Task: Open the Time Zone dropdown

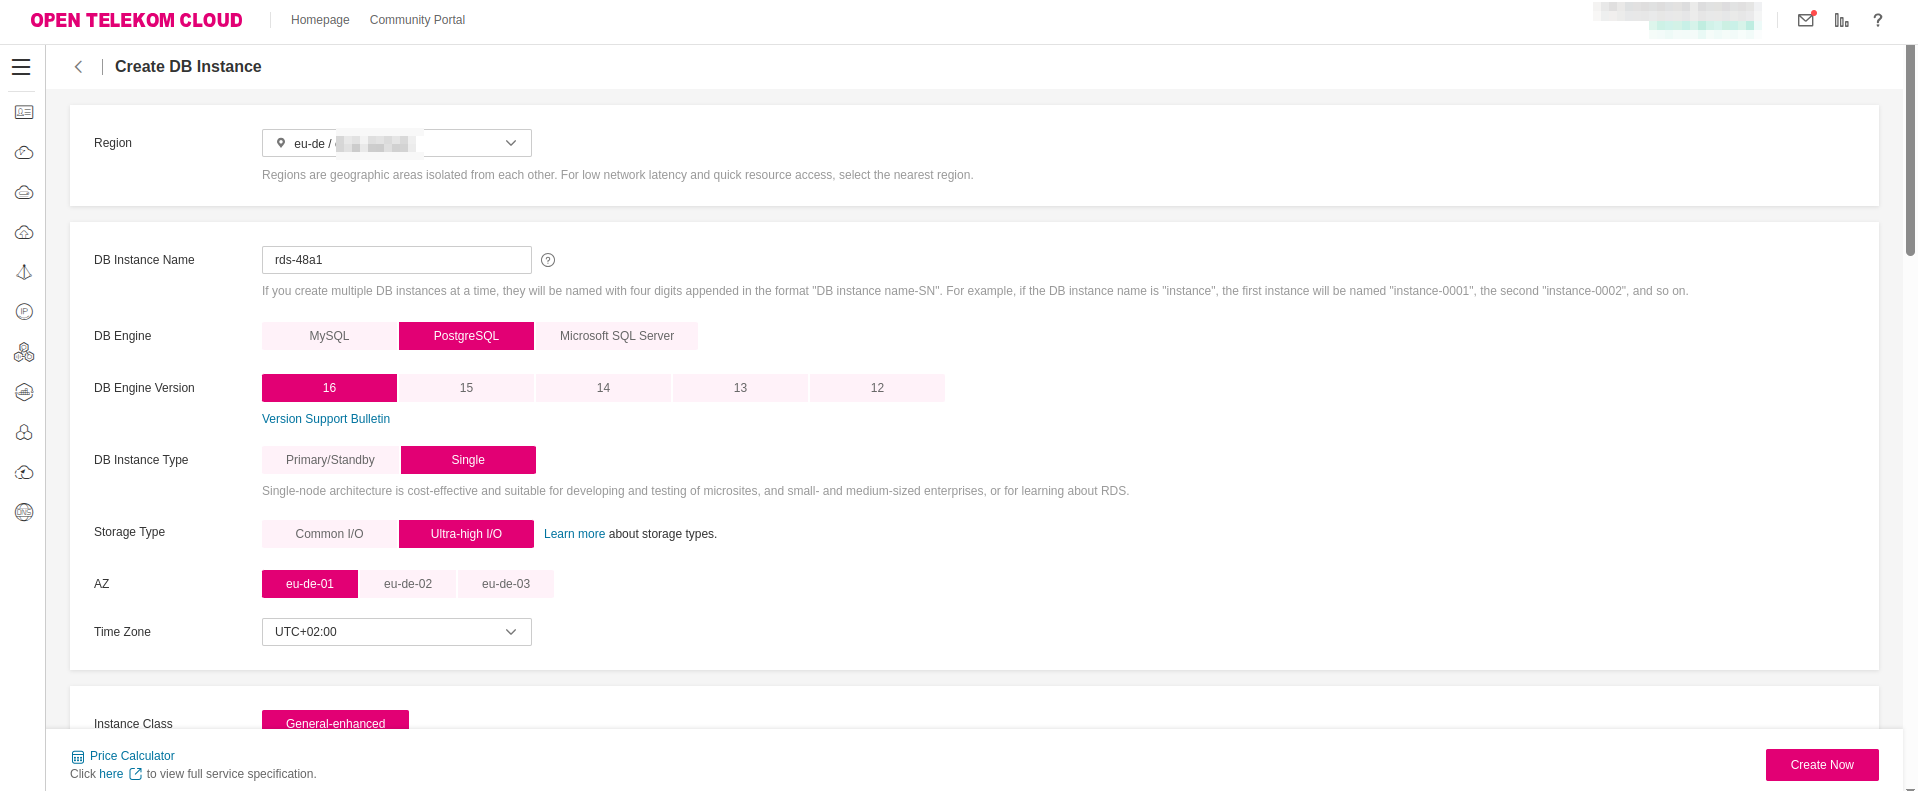Action: pos(397,632)
